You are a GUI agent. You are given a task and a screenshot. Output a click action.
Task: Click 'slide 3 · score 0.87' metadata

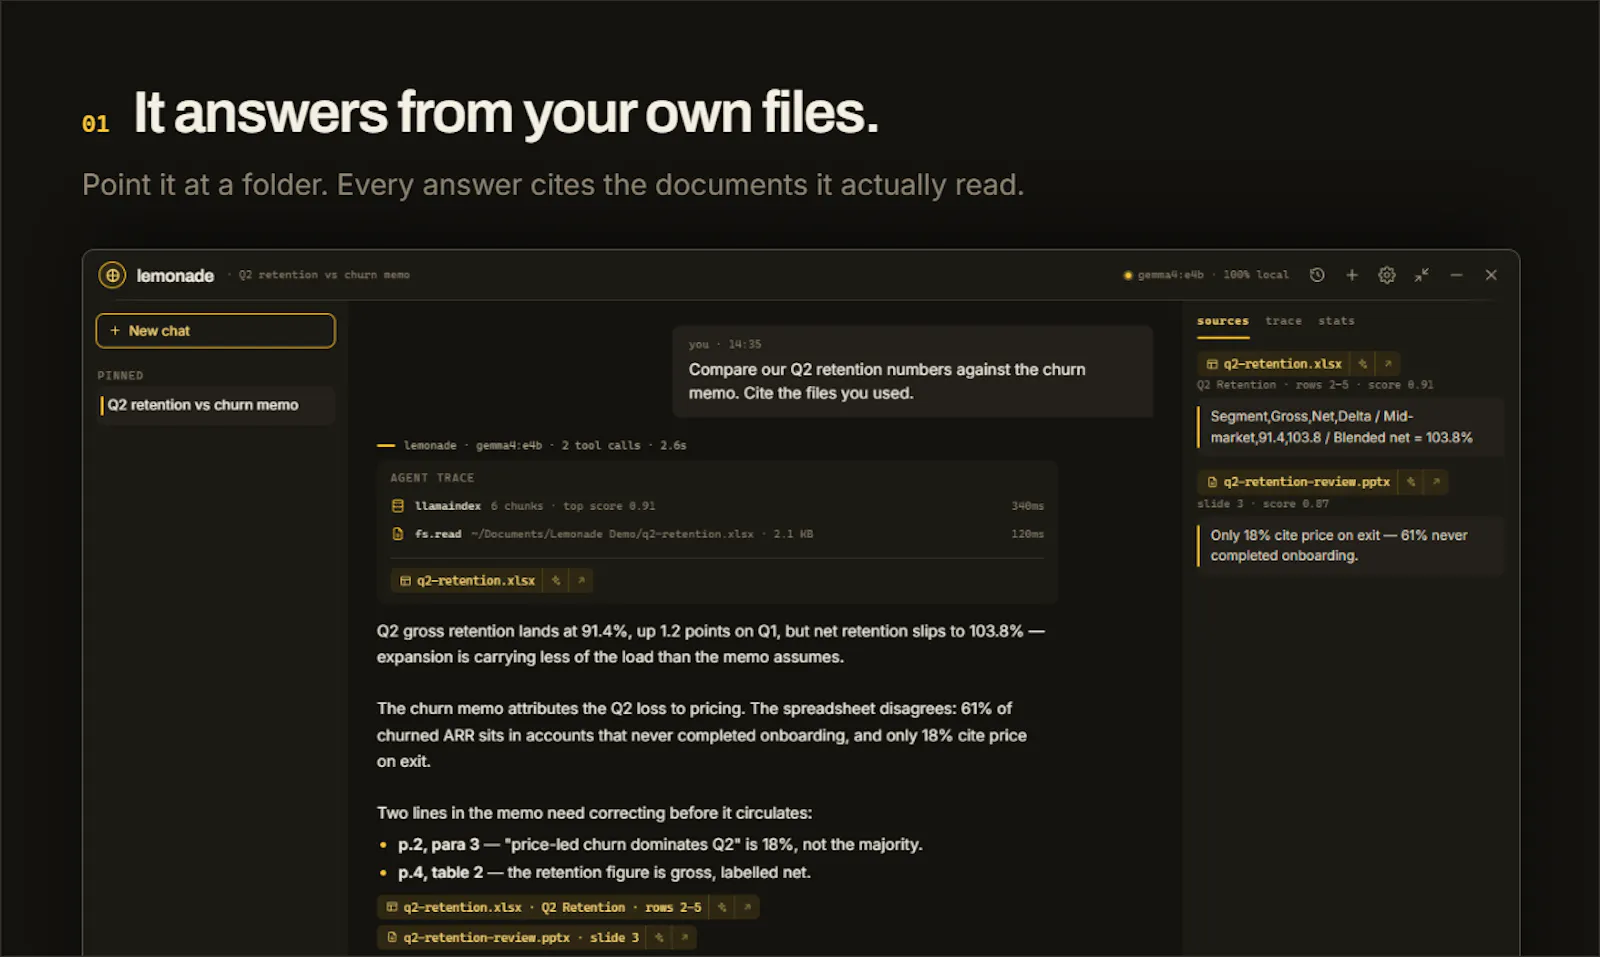pos(1263,504)
